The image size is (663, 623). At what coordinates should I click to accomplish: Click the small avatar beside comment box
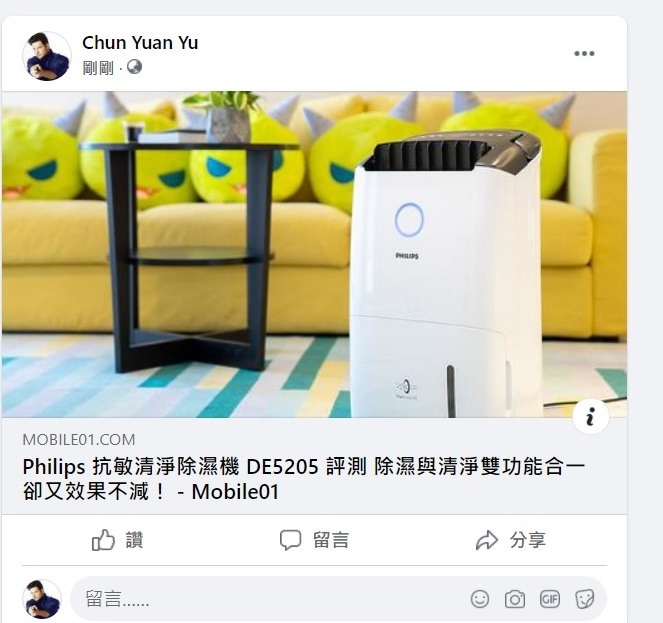click(41, 599)
